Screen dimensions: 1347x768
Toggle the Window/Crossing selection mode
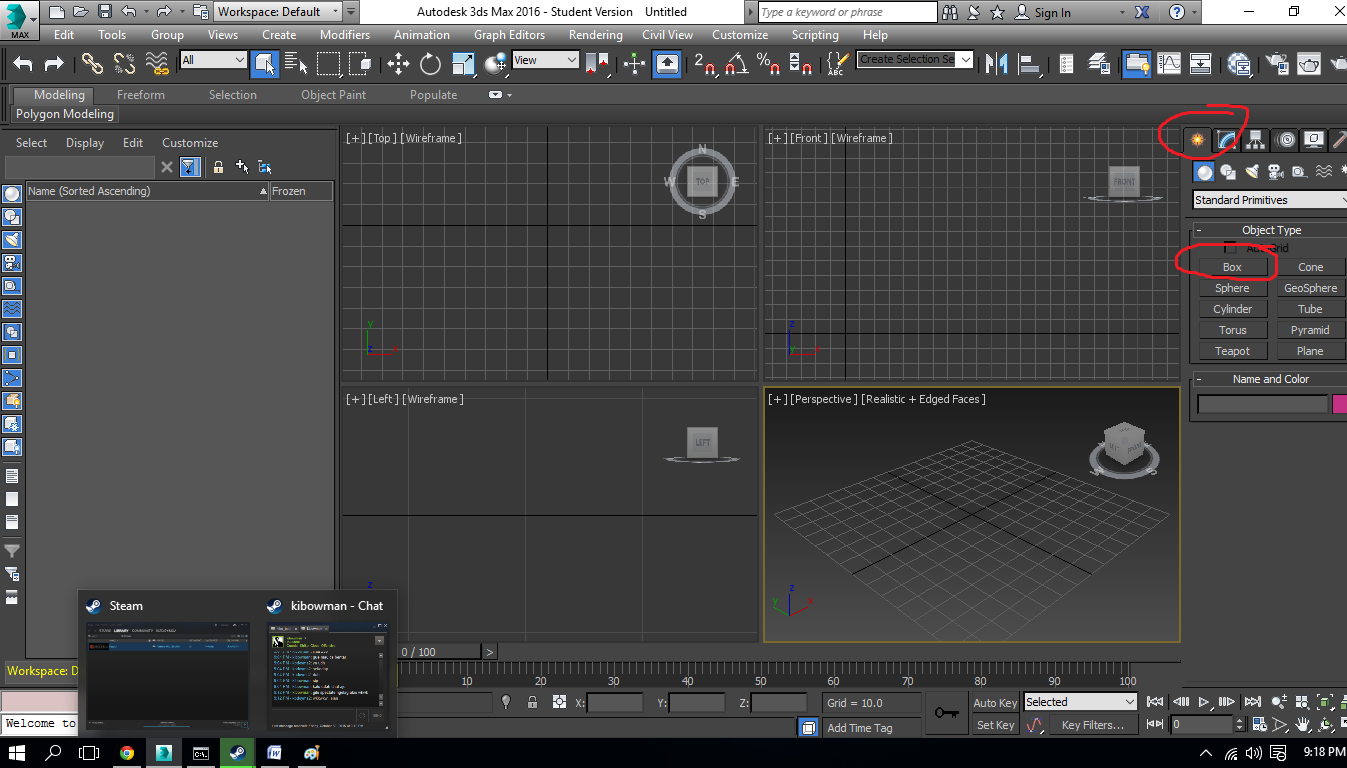(x=360, y=63)
